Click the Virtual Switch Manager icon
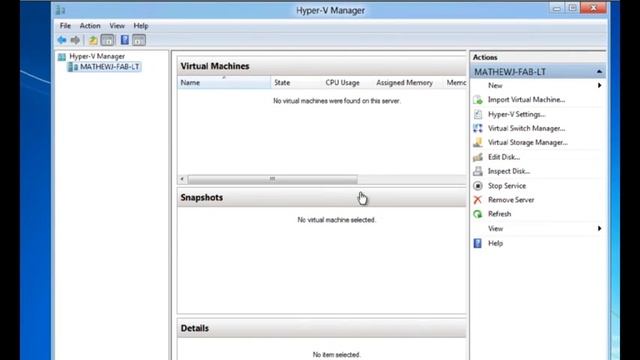 coord(478,128)
